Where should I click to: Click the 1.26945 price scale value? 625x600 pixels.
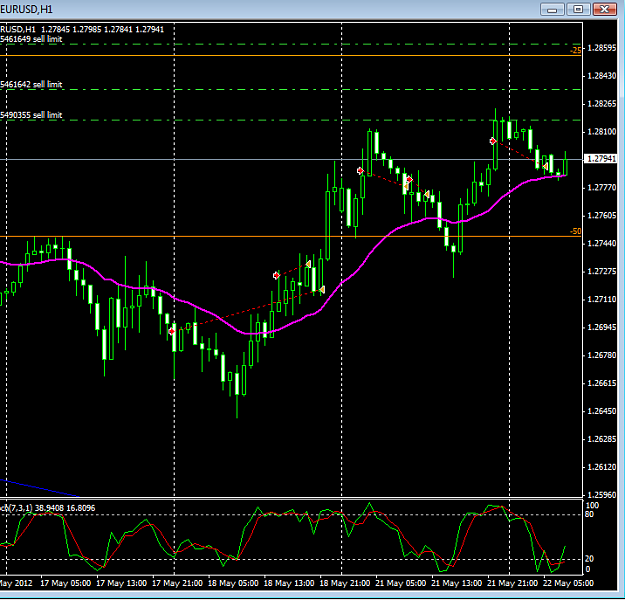(602, 327)
